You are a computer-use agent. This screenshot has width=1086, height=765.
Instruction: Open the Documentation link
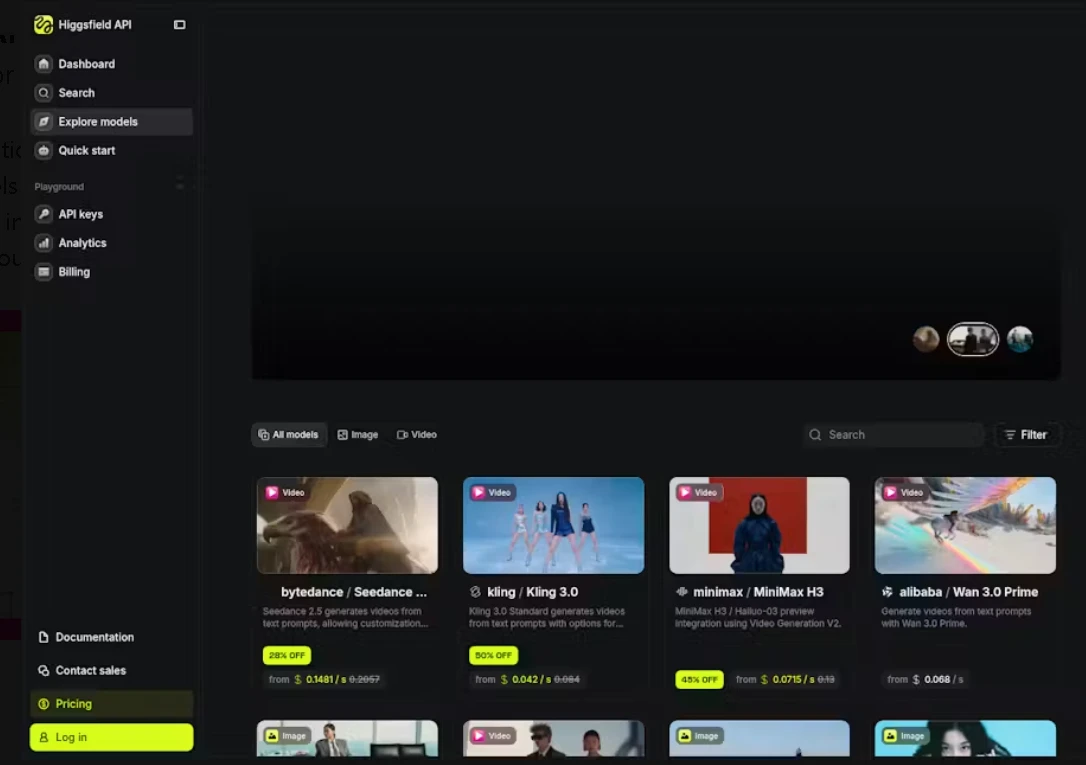[x=112, y=637]
